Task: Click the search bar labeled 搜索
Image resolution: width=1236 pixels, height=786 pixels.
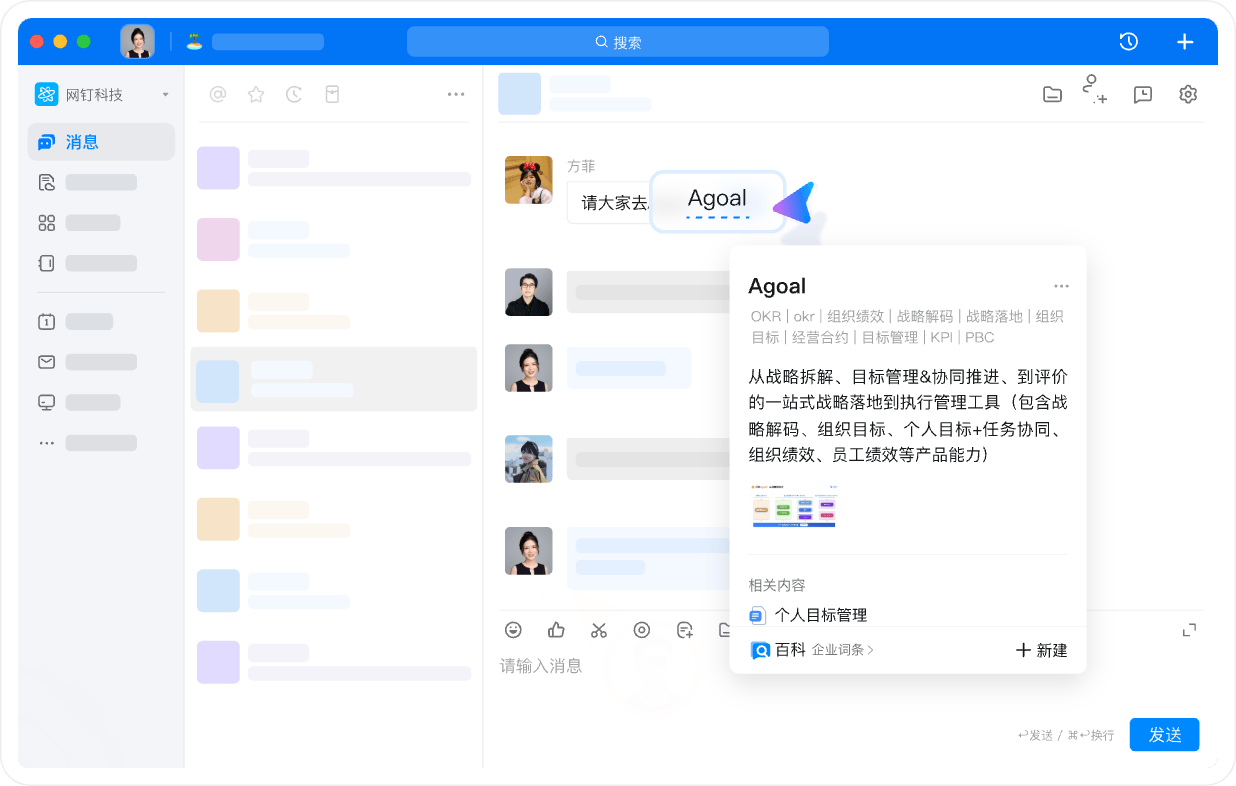Action: pyautogui.click(x=618, y=42)
